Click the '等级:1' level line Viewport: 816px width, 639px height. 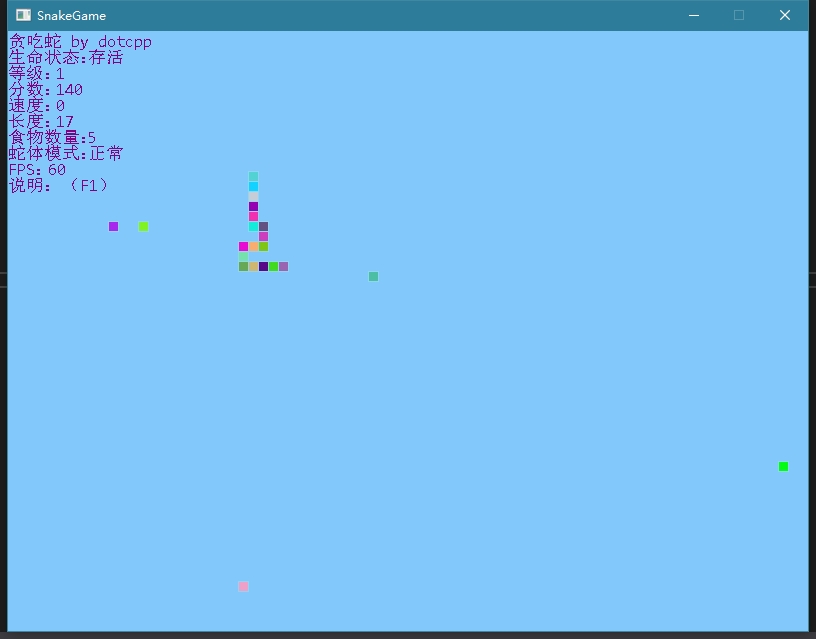(36, 73)
